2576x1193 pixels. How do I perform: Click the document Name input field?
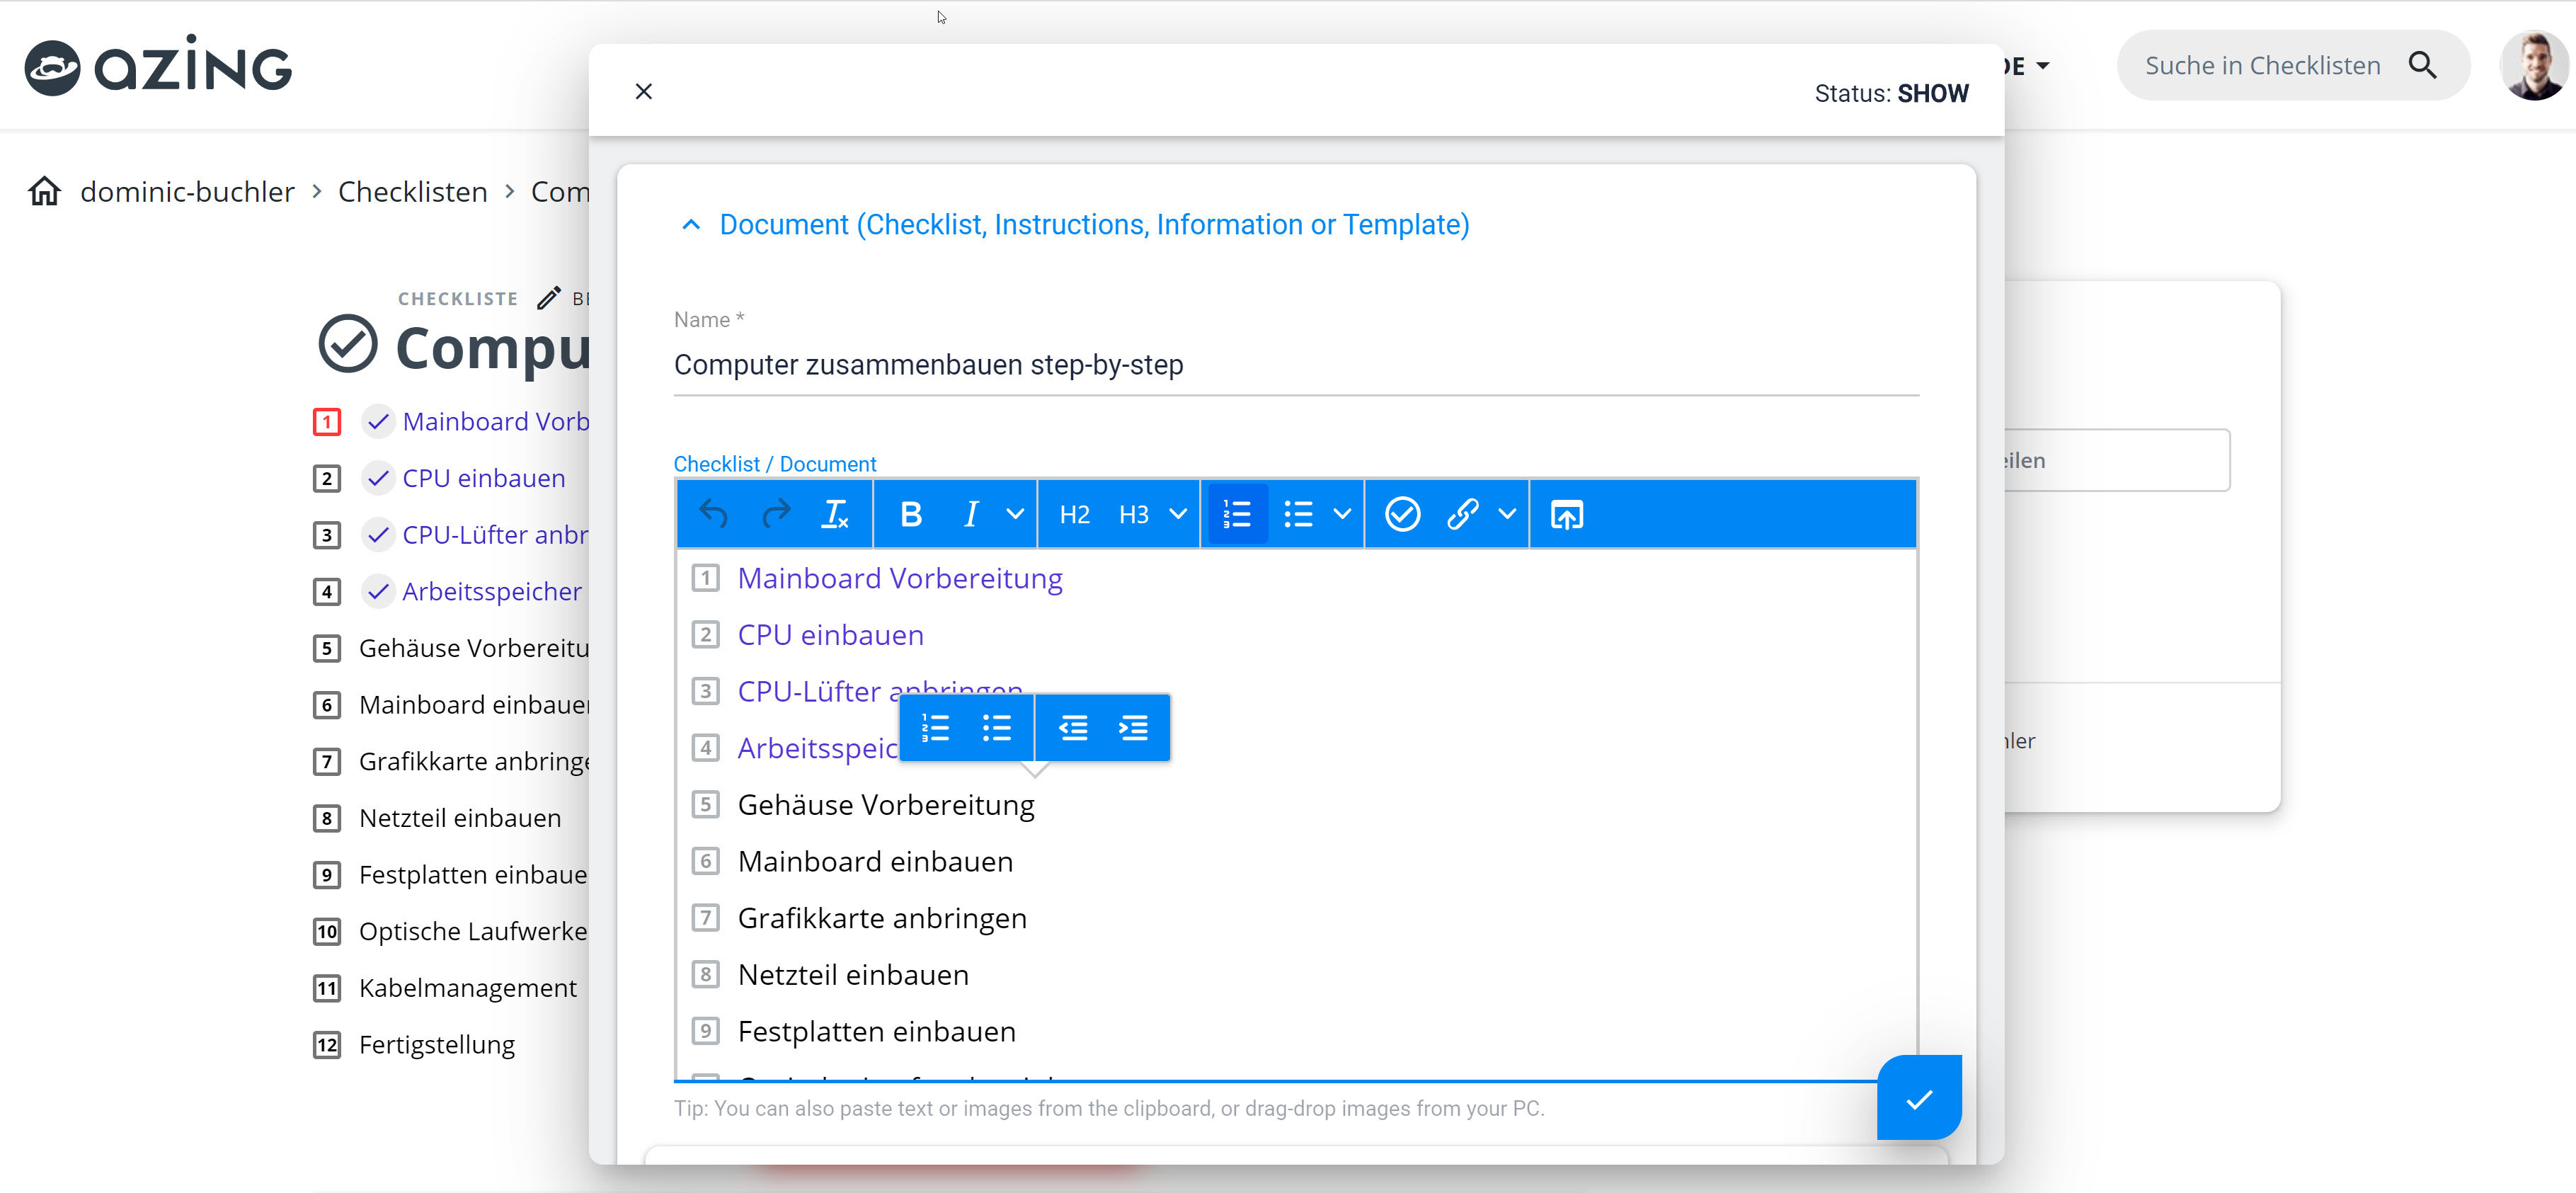1295,365
